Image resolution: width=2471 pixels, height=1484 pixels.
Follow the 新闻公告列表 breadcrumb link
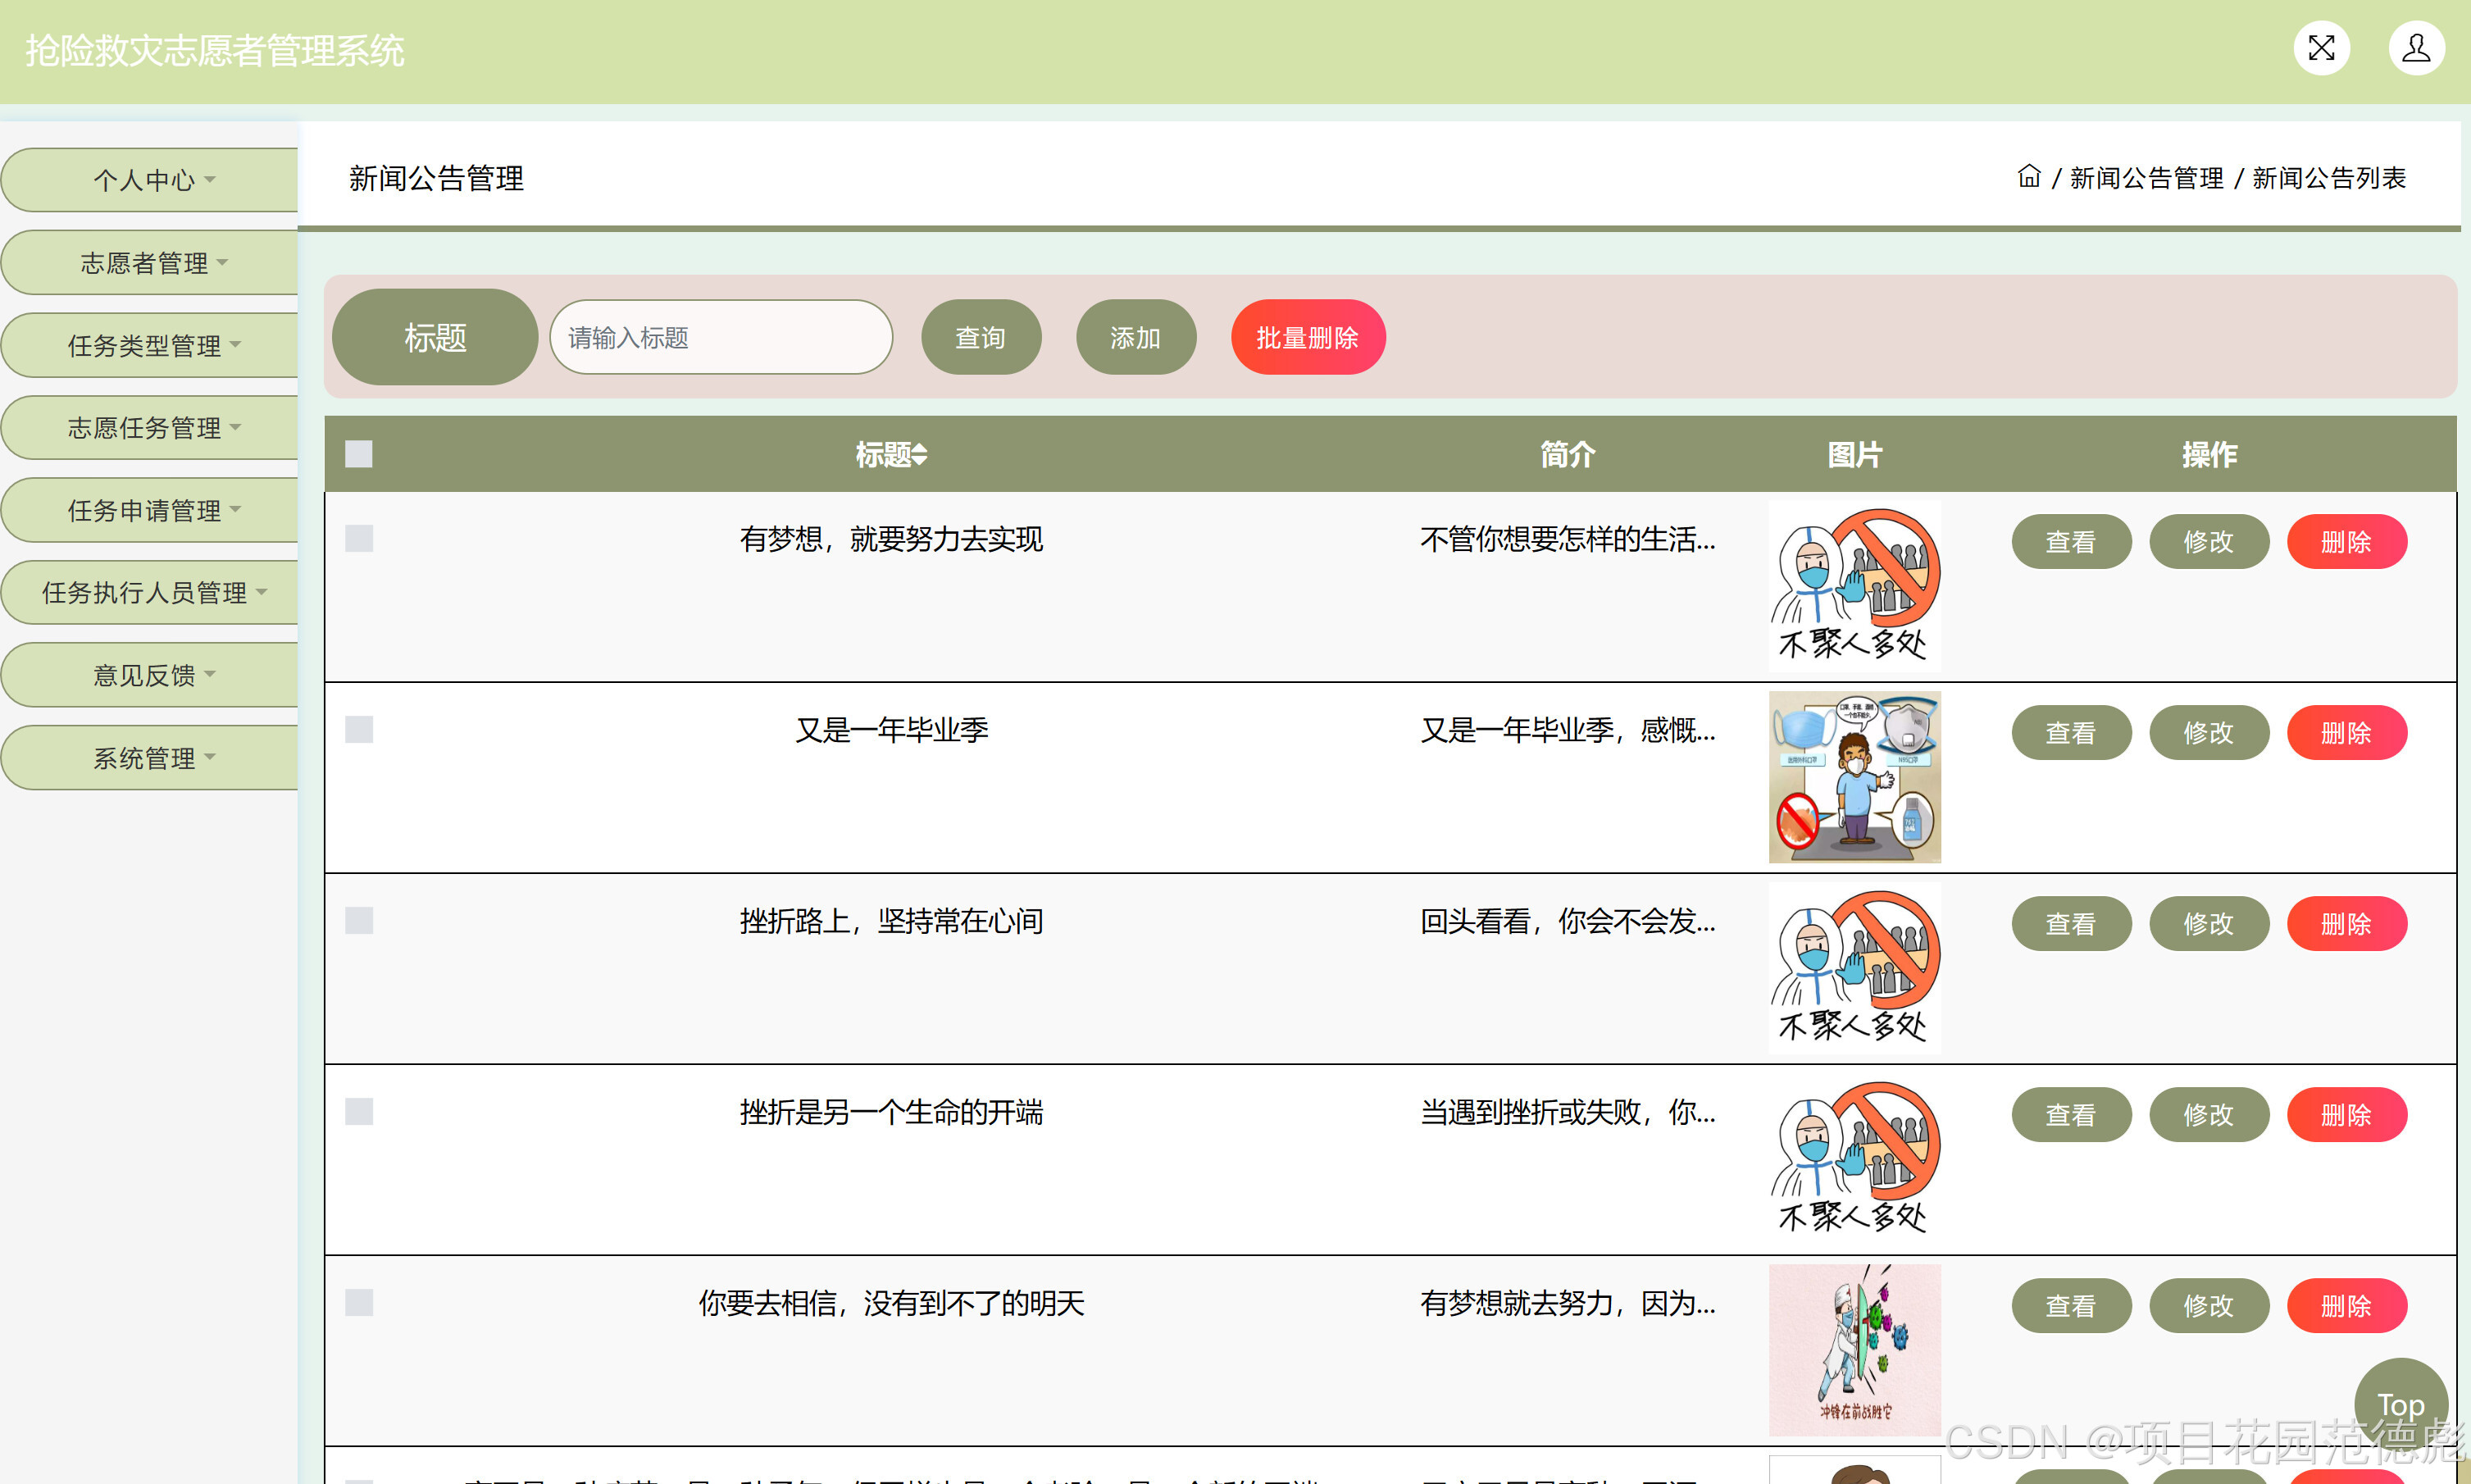[2330, 178]
